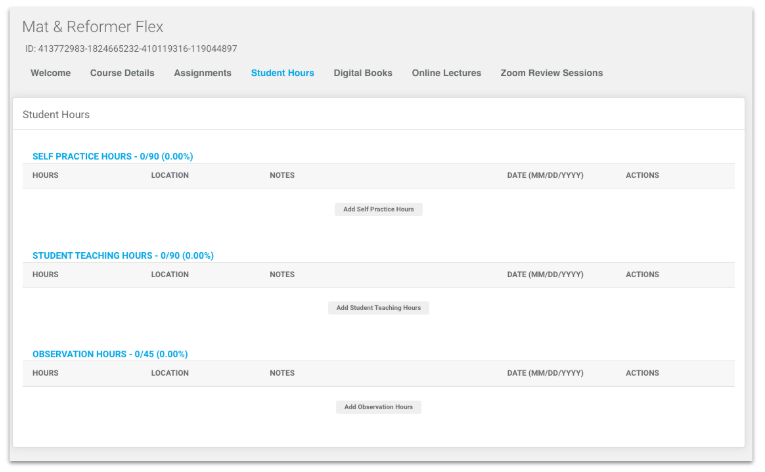Viewport: 765px width, 472px height.
Task: Click Location column header in Observation table
Action: tap(170, 373)
